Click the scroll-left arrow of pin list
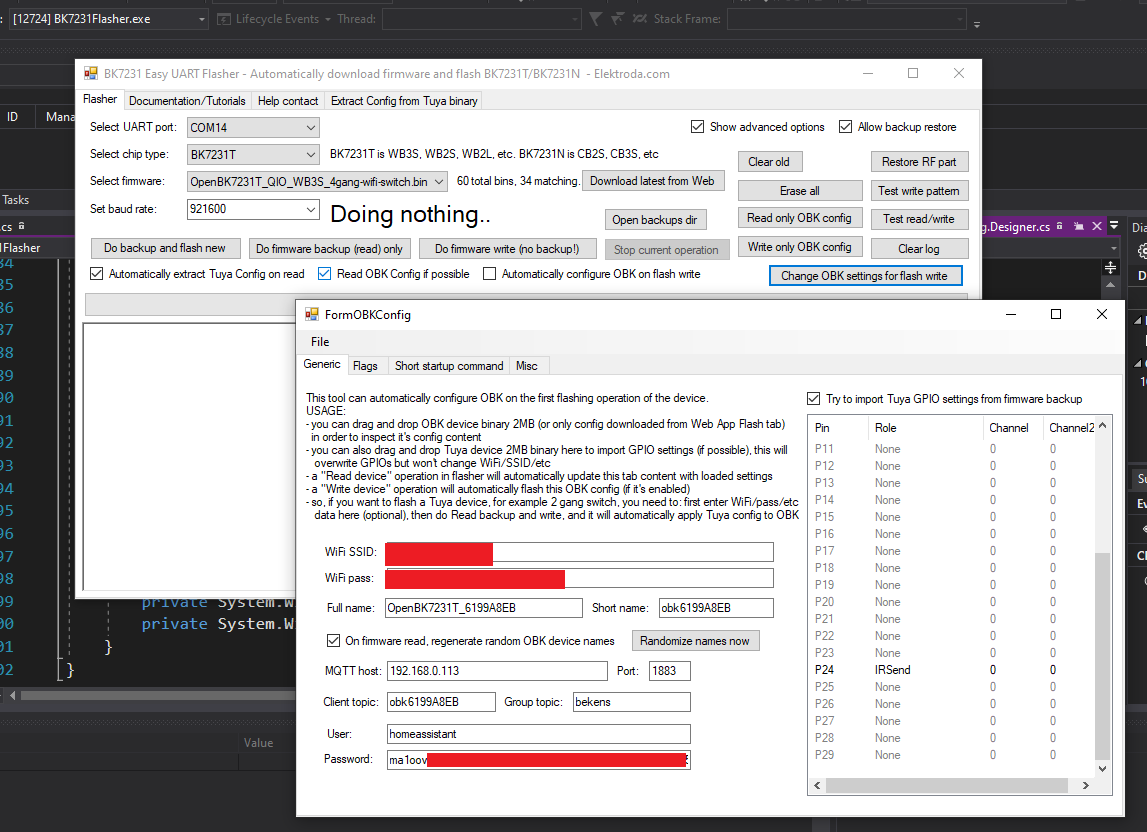1147x832 pixels. [818, 785]
